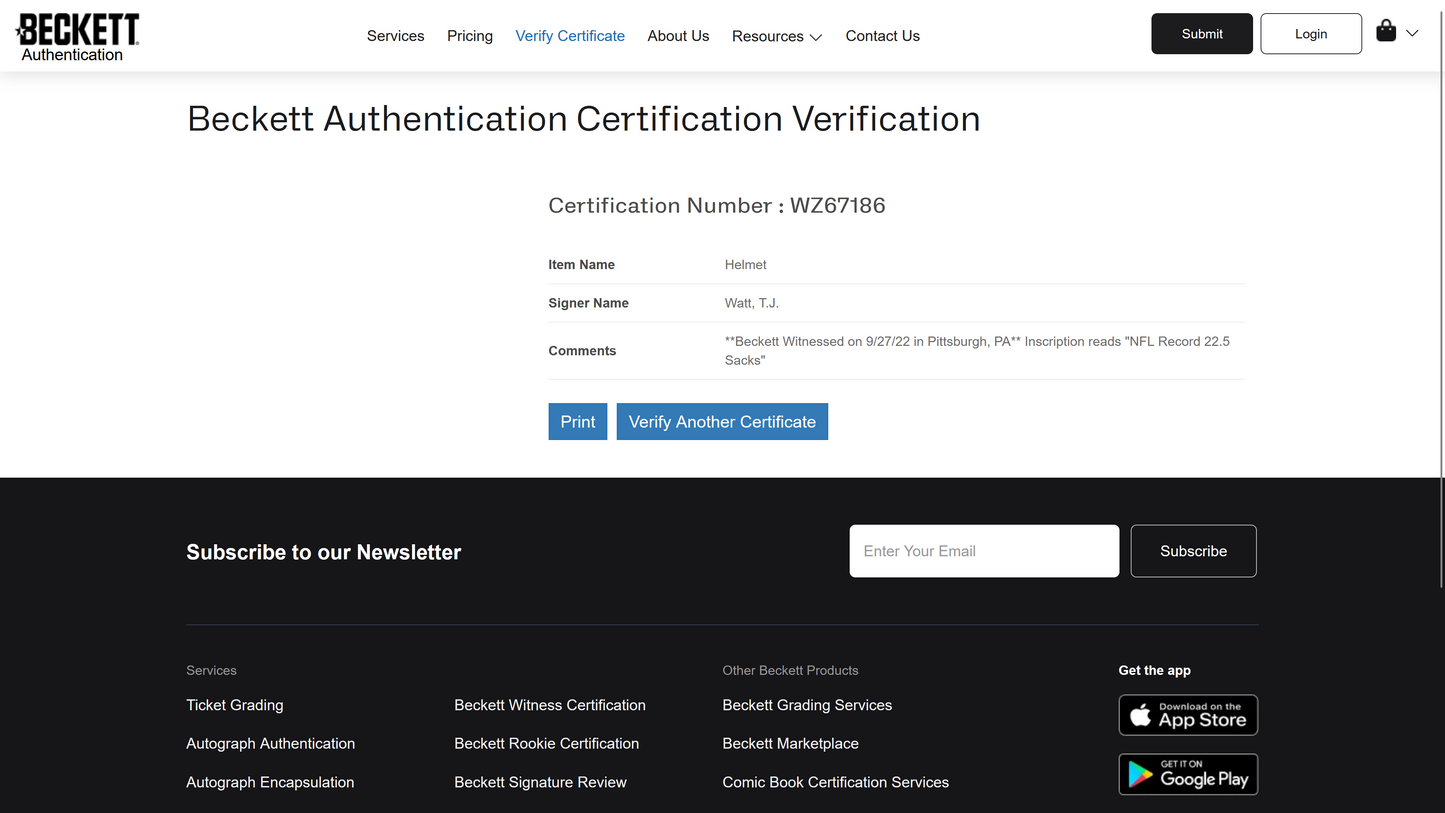Click the Beckett Authentication logo
1445x813 pixels.
point(77,37)
